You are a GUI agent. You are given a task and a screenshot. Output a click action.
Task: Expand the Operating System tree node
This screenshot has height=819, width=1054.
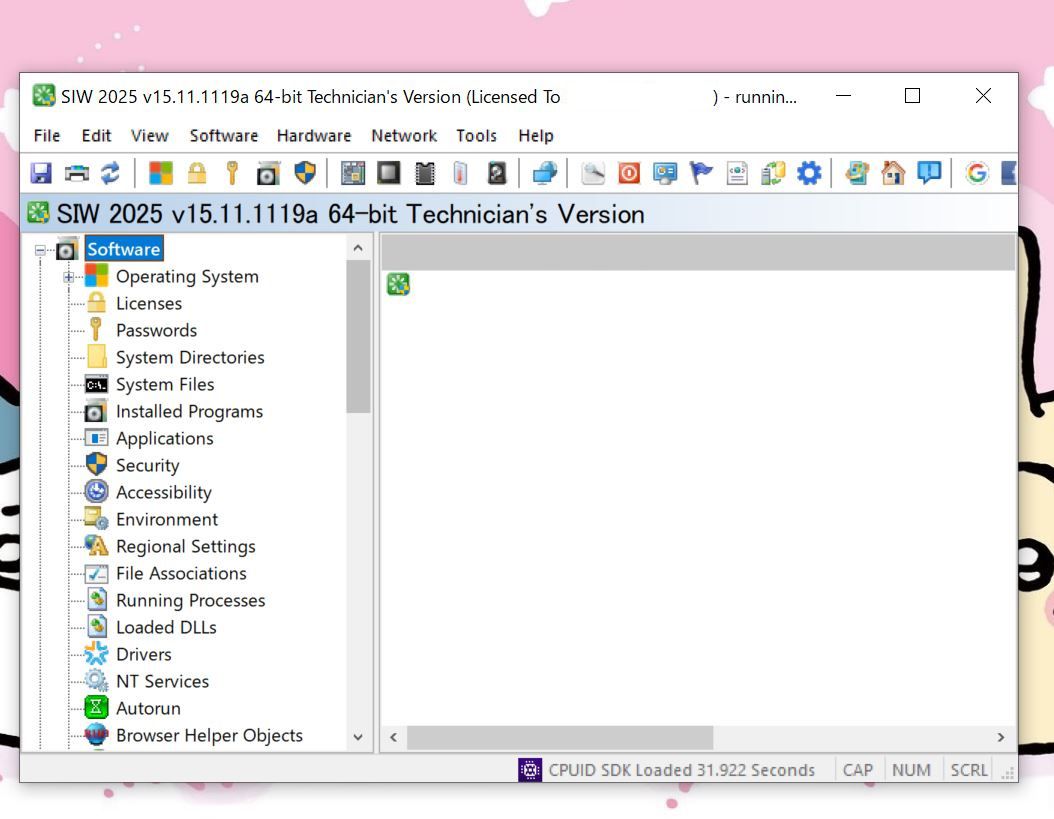(69, 277)
